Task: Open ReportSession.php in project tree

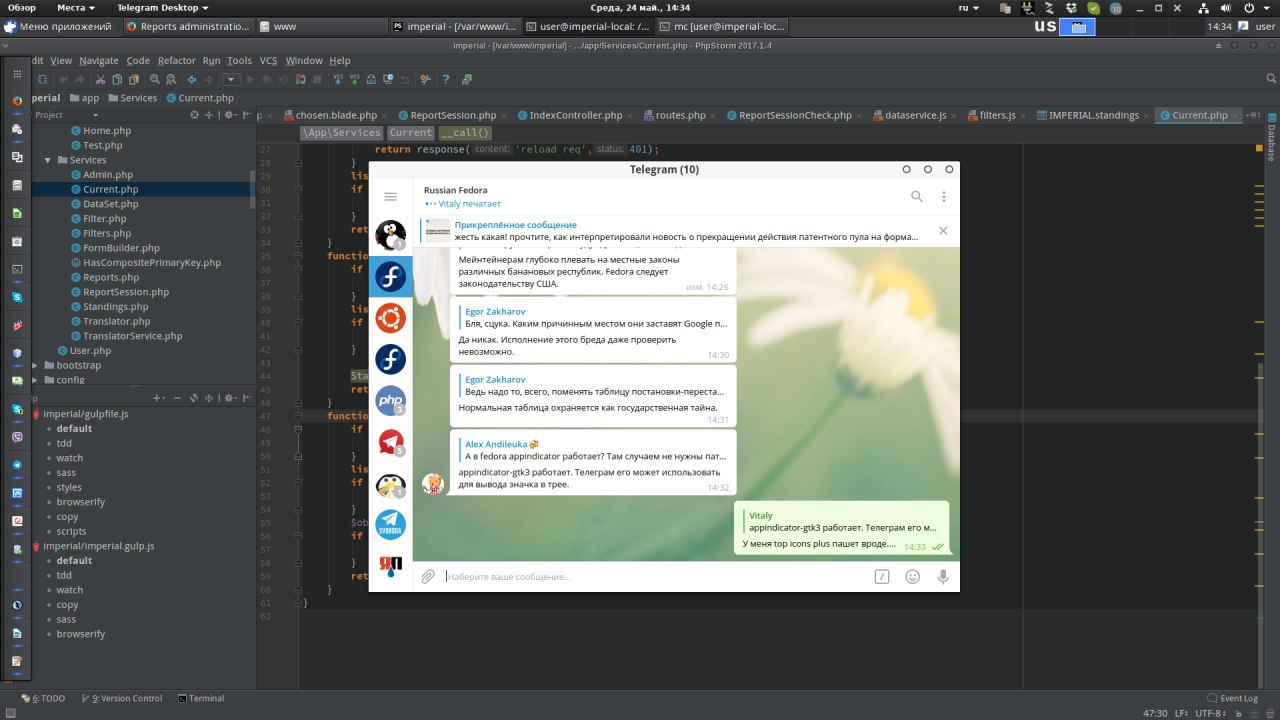Action: pyautogui.click(x=126, y=292)
